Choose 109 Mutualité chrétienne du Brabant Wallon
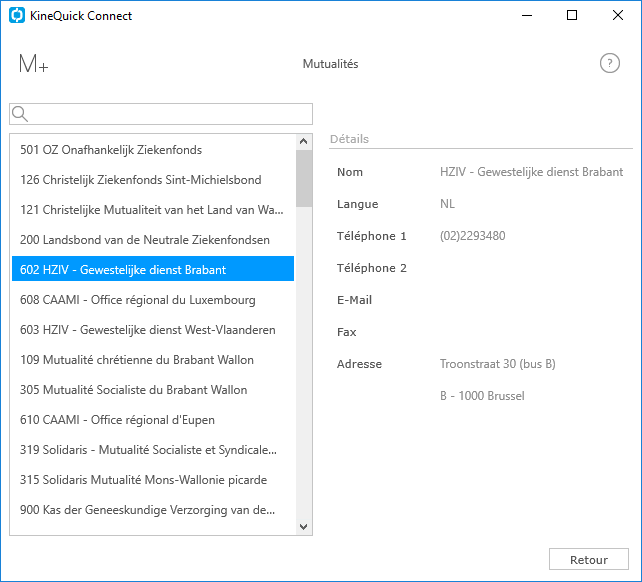642x582 pixels. click(x=153, y=360)
